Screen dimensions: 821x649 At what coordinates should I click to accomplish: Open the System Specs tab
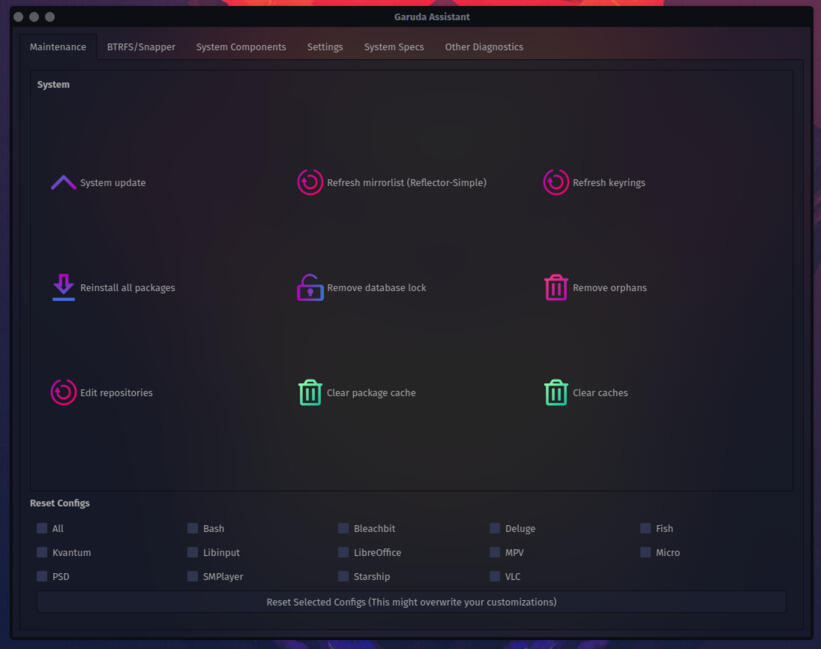394,47
